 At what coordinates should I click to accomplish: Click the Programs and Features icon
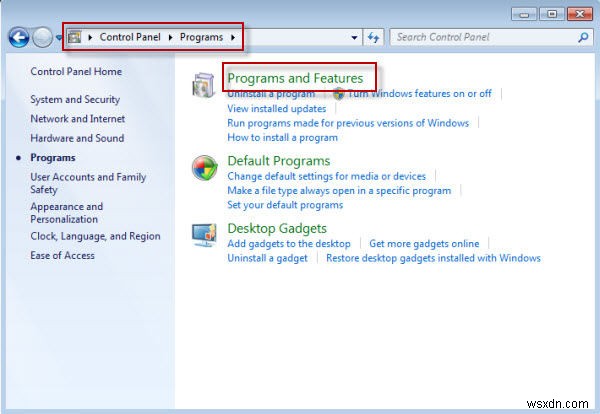click(203, 85)
